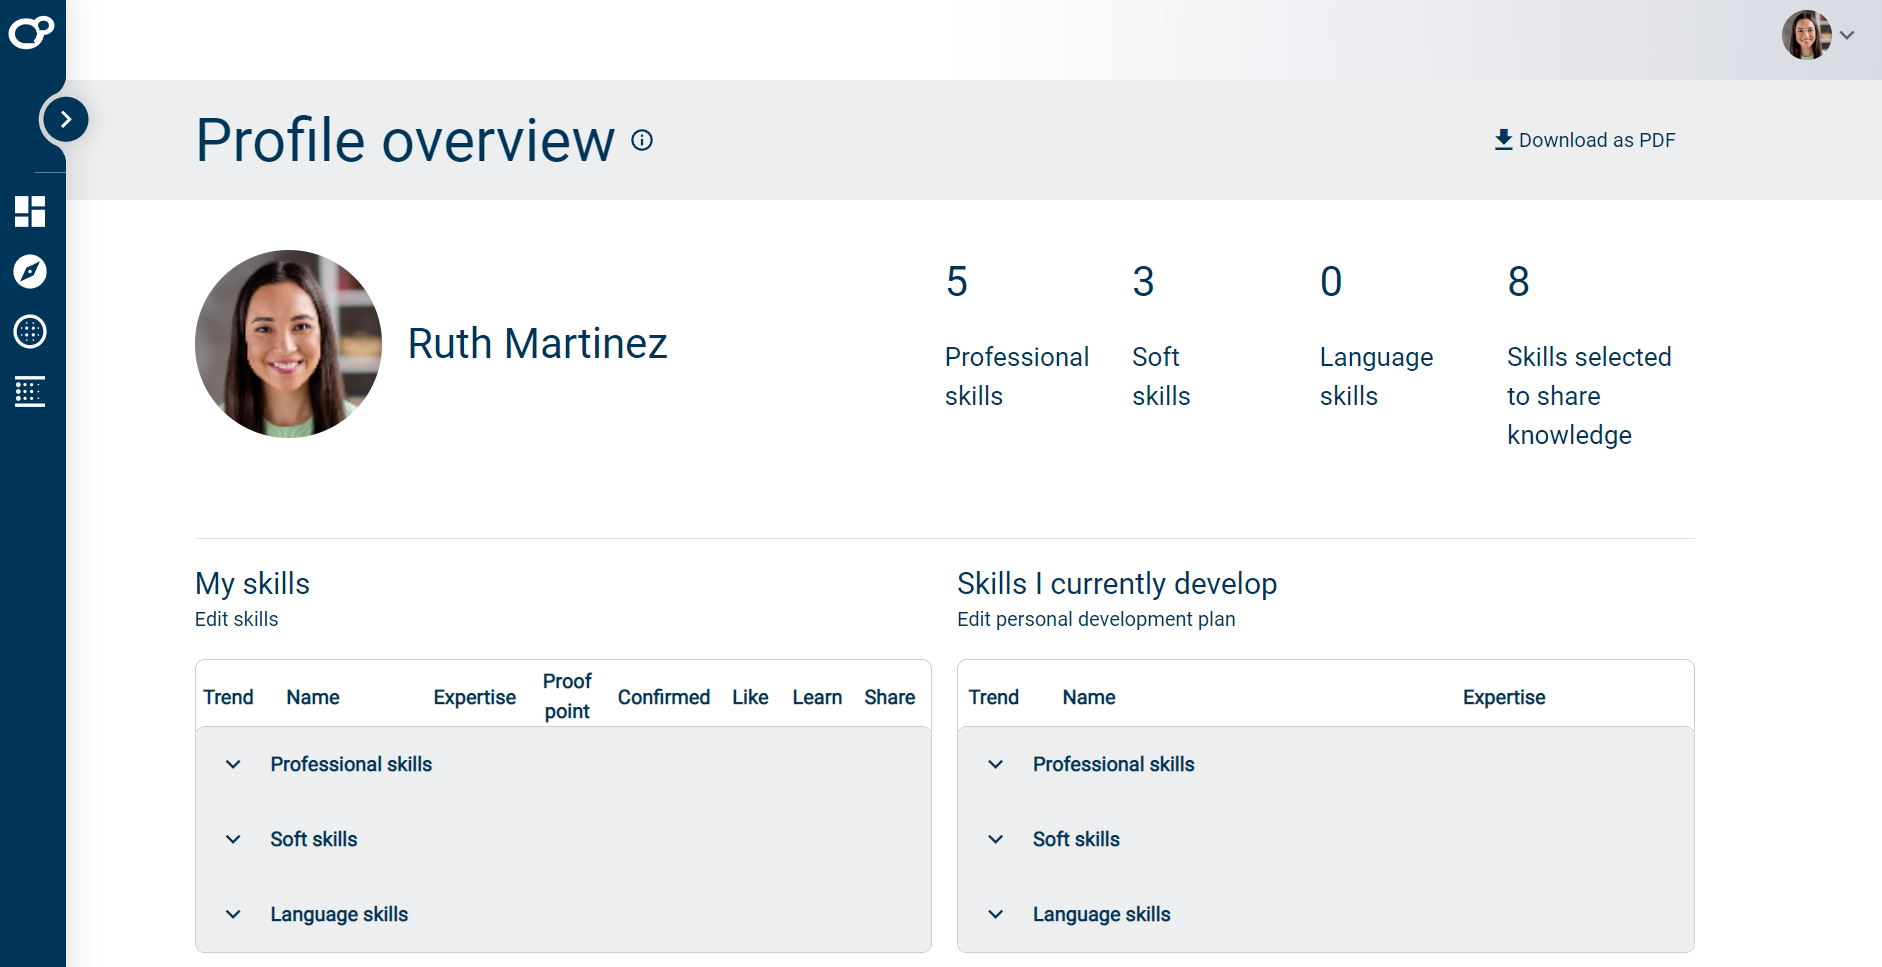Expand Language skills under Skills I currently develop
This screenshot has height=967, width=1882.
[995, 914]
